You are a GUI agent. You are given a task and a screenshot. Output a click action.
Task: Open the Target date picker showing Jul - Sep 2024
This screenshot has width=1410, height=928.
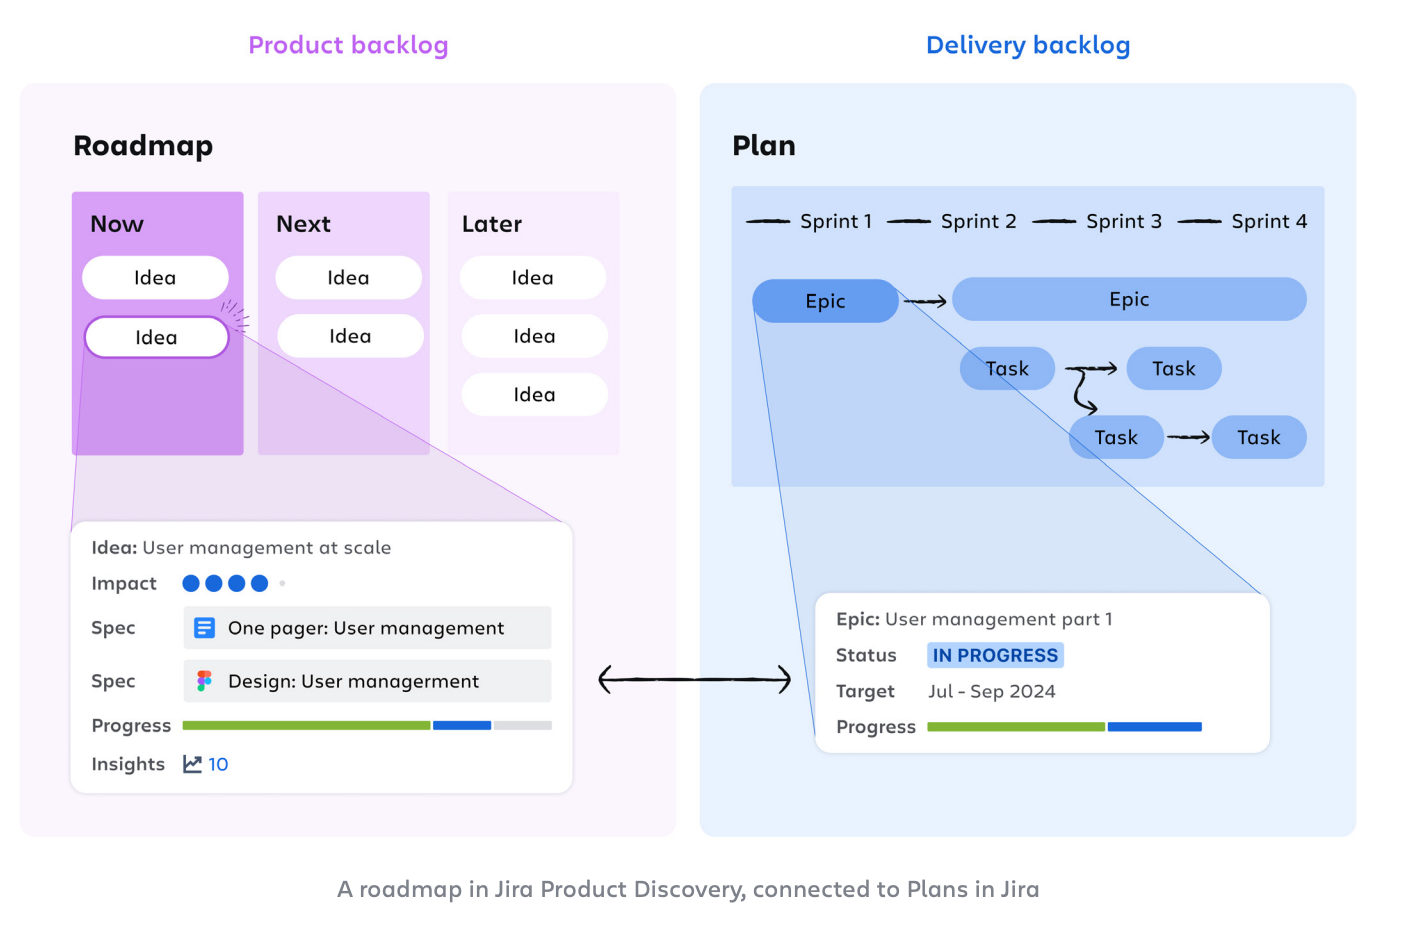991,691
